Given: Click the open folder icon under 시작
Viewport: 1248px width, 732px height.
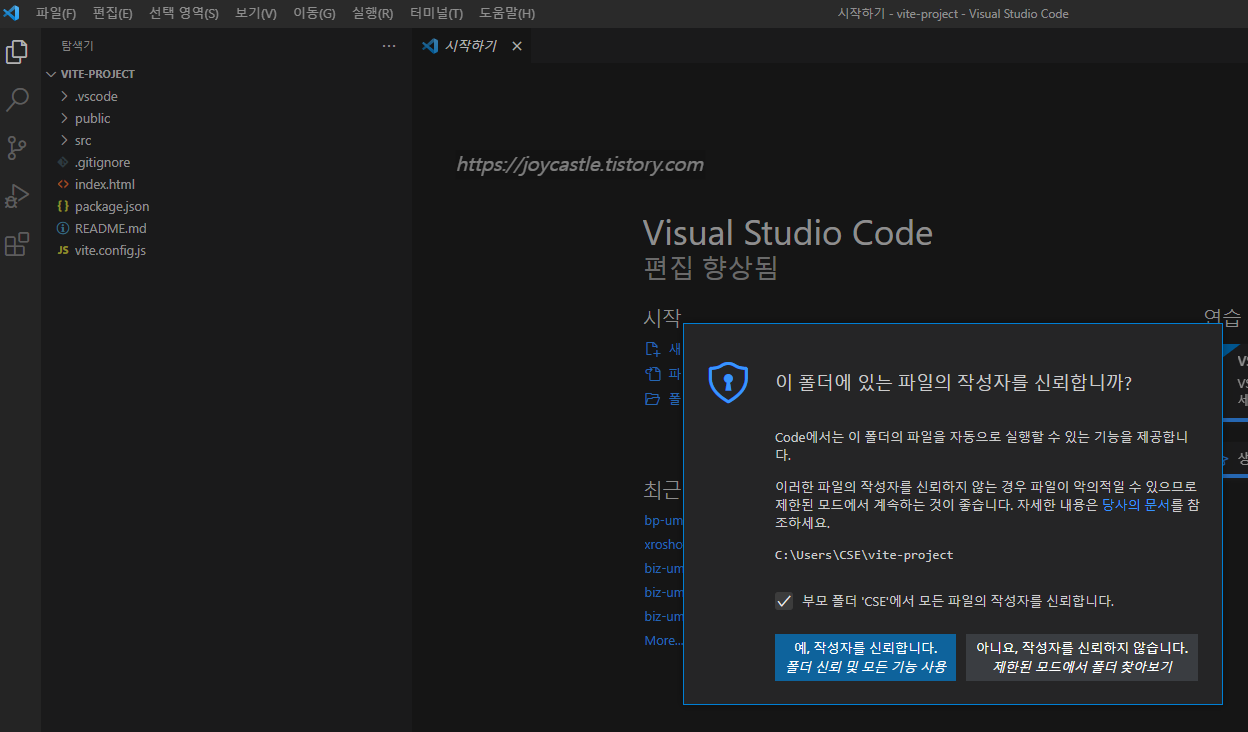Looking at the screenshot, I should pyautogui.click(x=653, y=399).
